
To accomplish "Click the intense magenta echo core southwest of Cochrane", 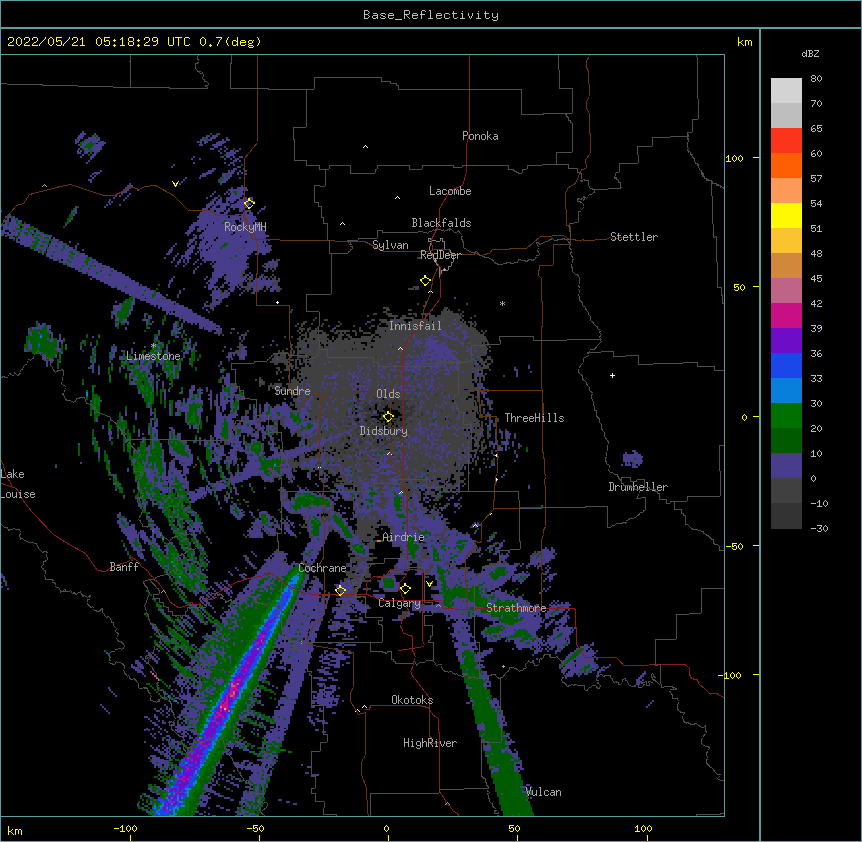I will click(x=228, y=701).
